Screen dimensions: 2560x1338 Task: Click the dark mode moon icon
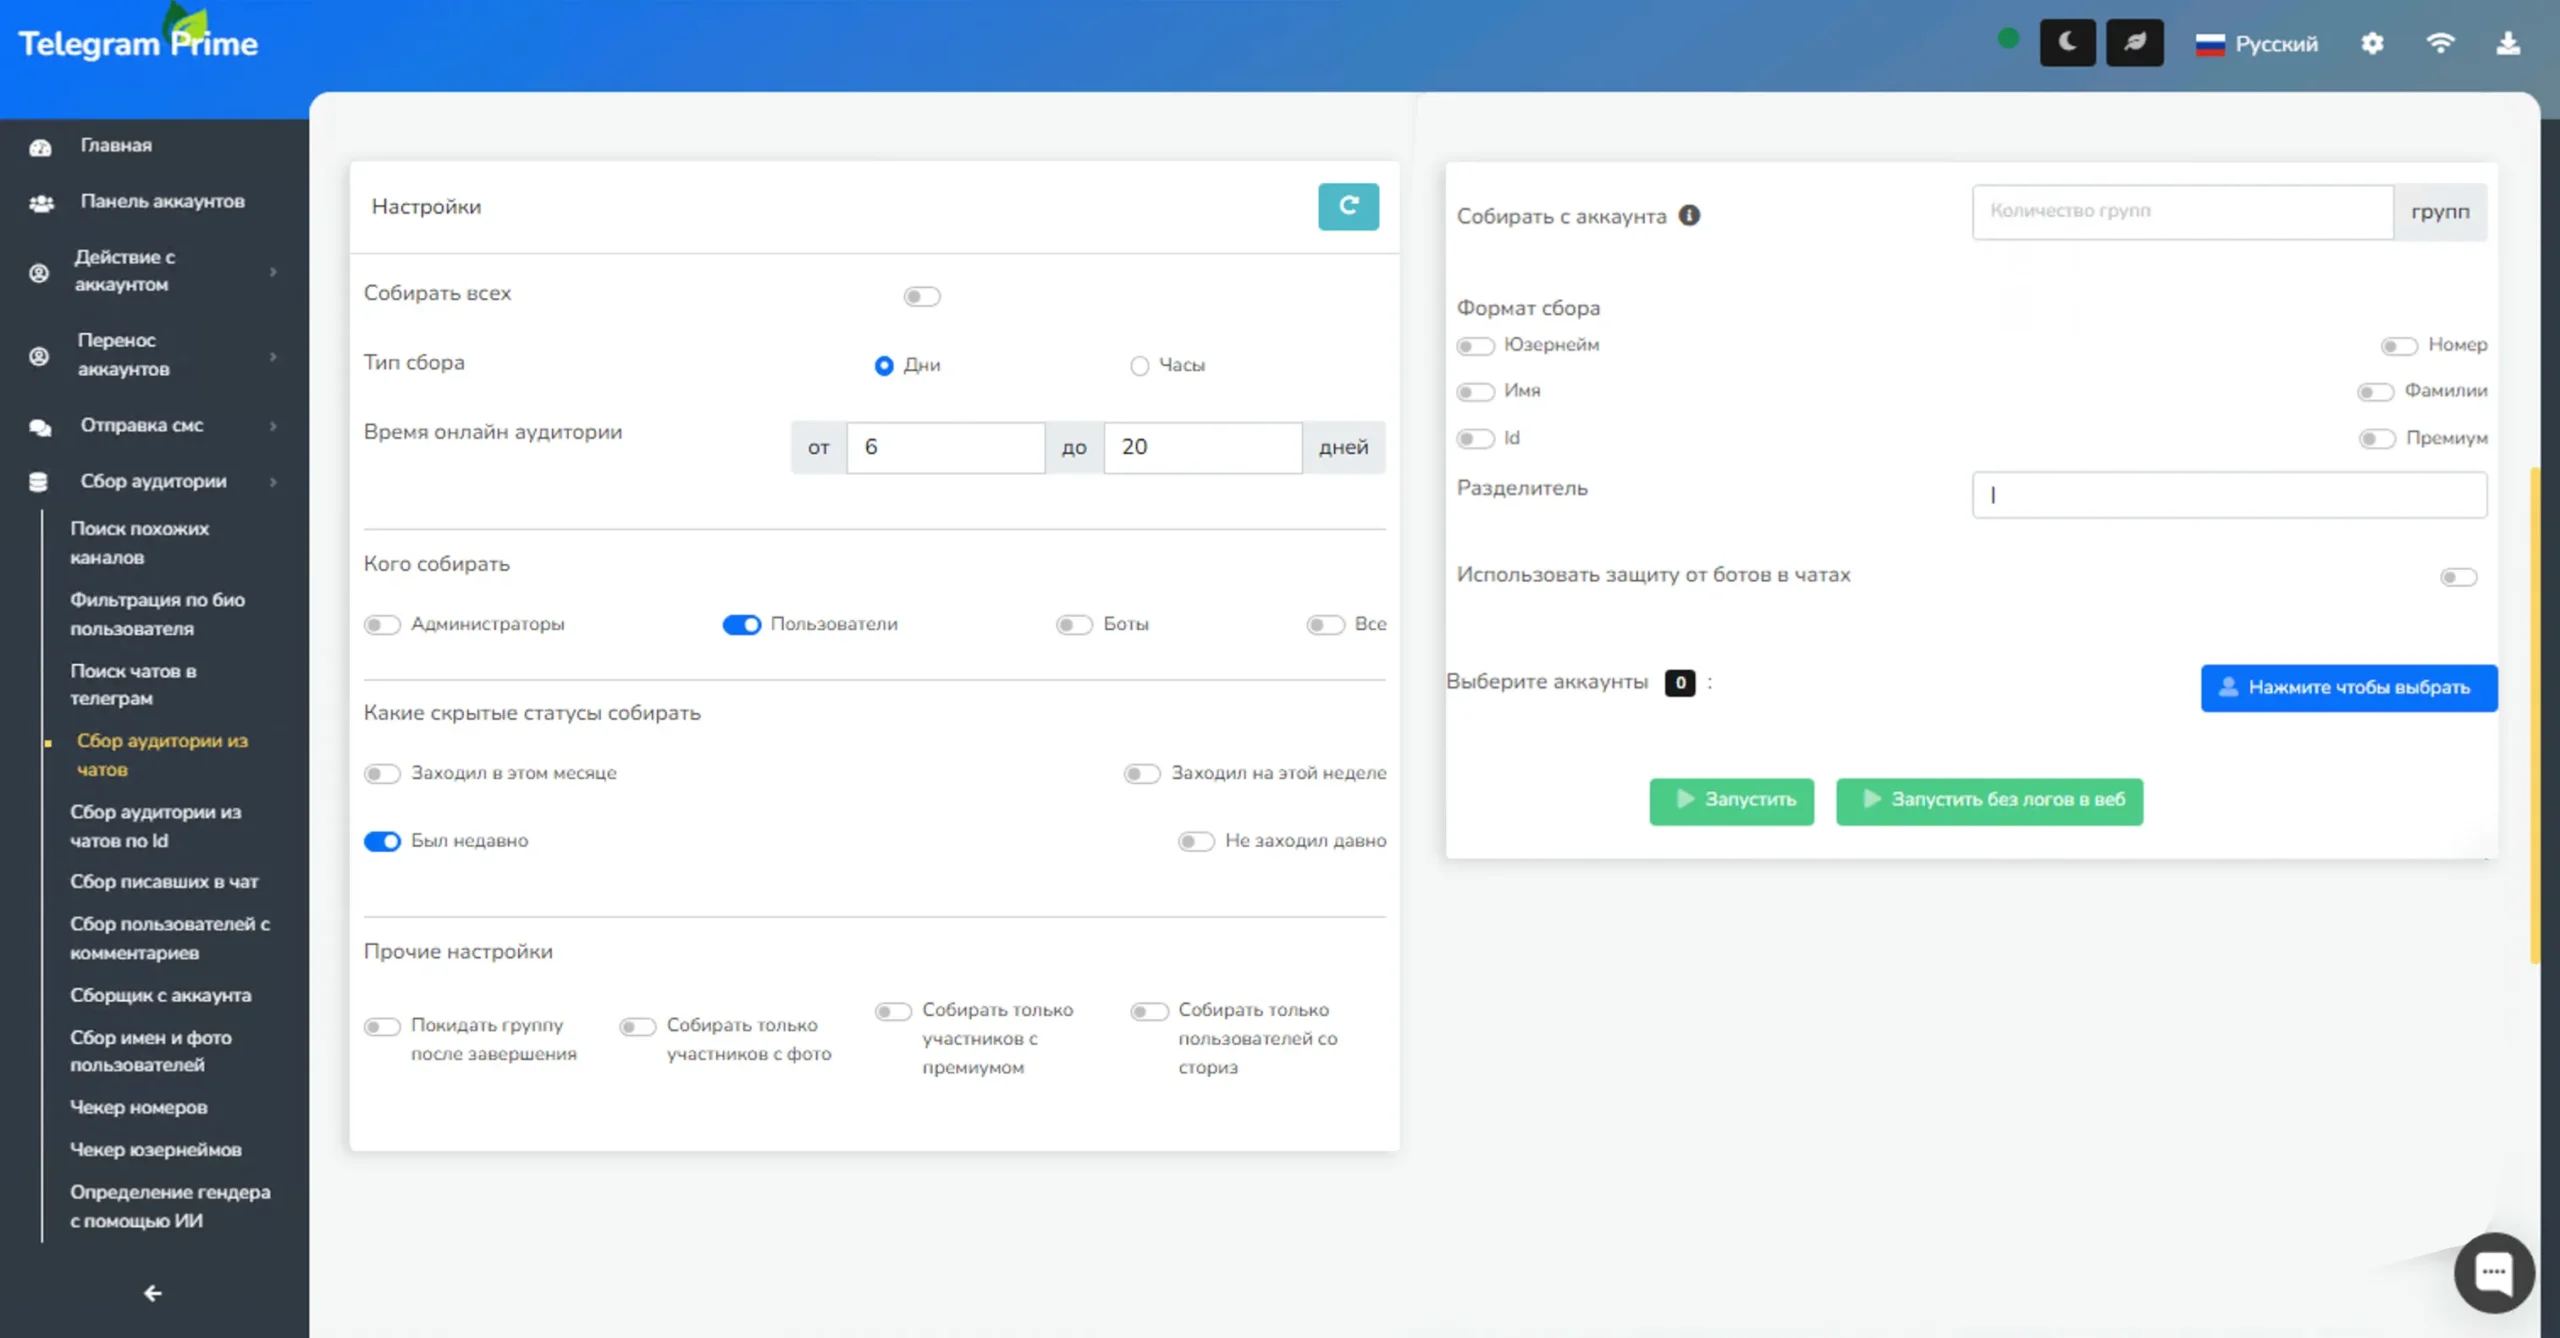[2067, 43]
